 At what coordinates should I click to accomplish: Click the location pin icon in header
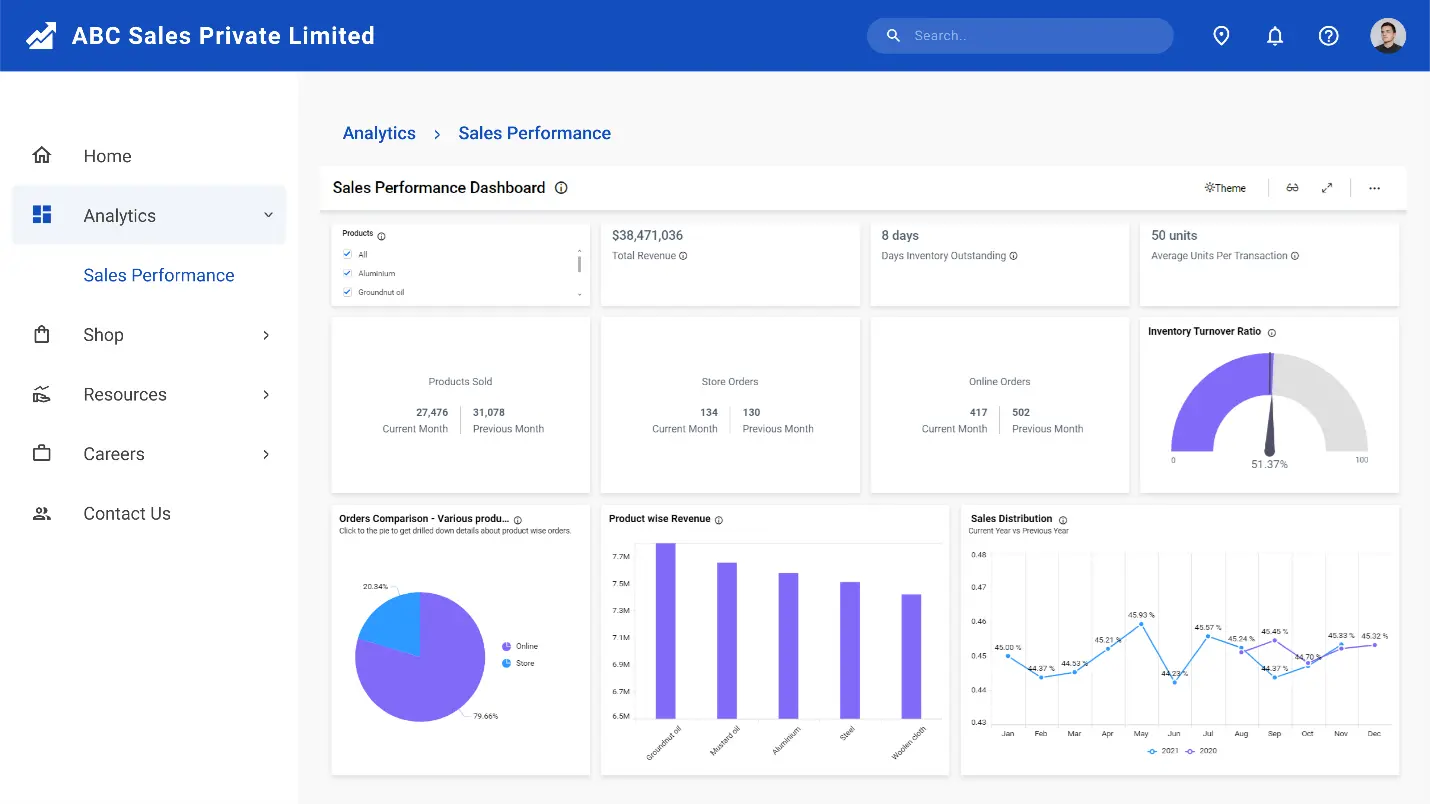click(x=1221, y=35)
